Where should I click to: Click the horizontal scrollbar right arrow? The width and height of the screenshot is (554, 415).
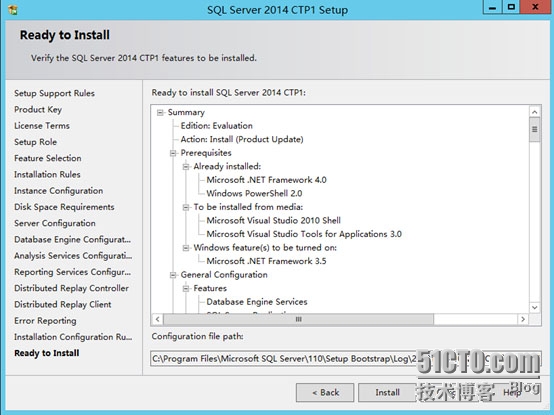point(523,320)
